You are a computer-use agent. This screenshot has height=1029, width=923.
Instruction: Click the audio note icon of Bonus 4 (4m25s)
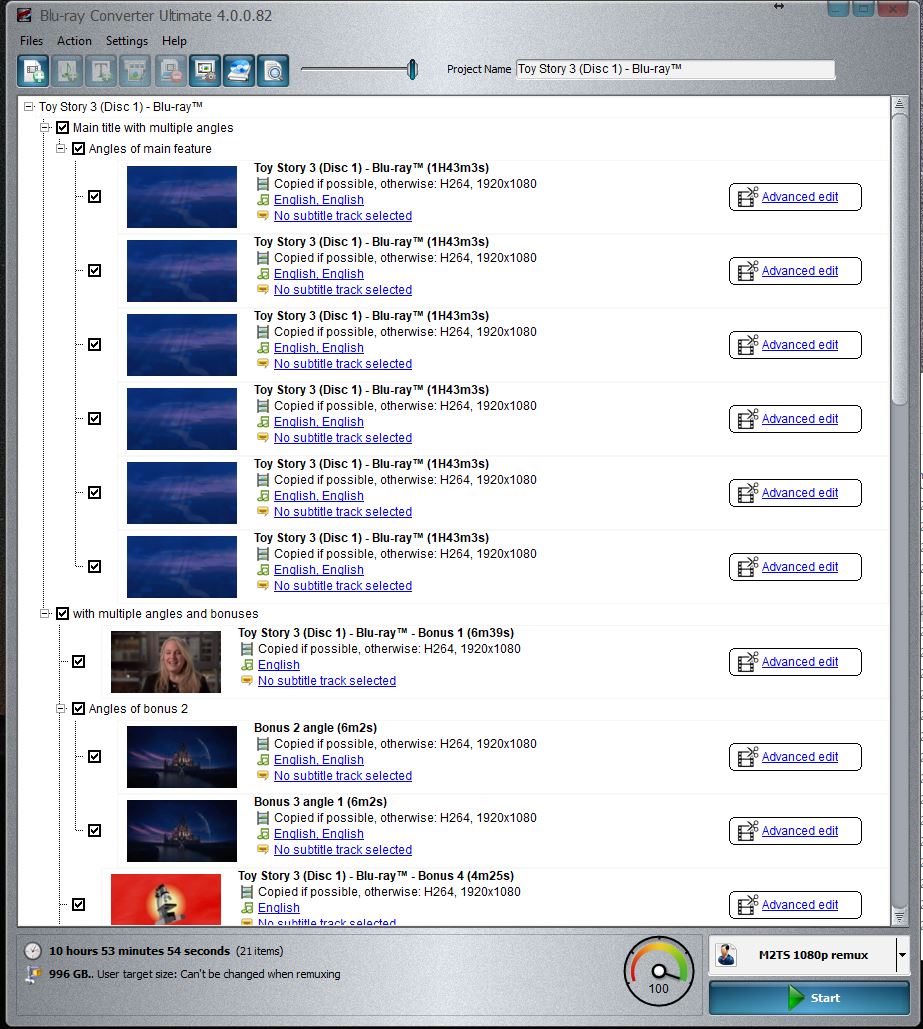(247, 908)
